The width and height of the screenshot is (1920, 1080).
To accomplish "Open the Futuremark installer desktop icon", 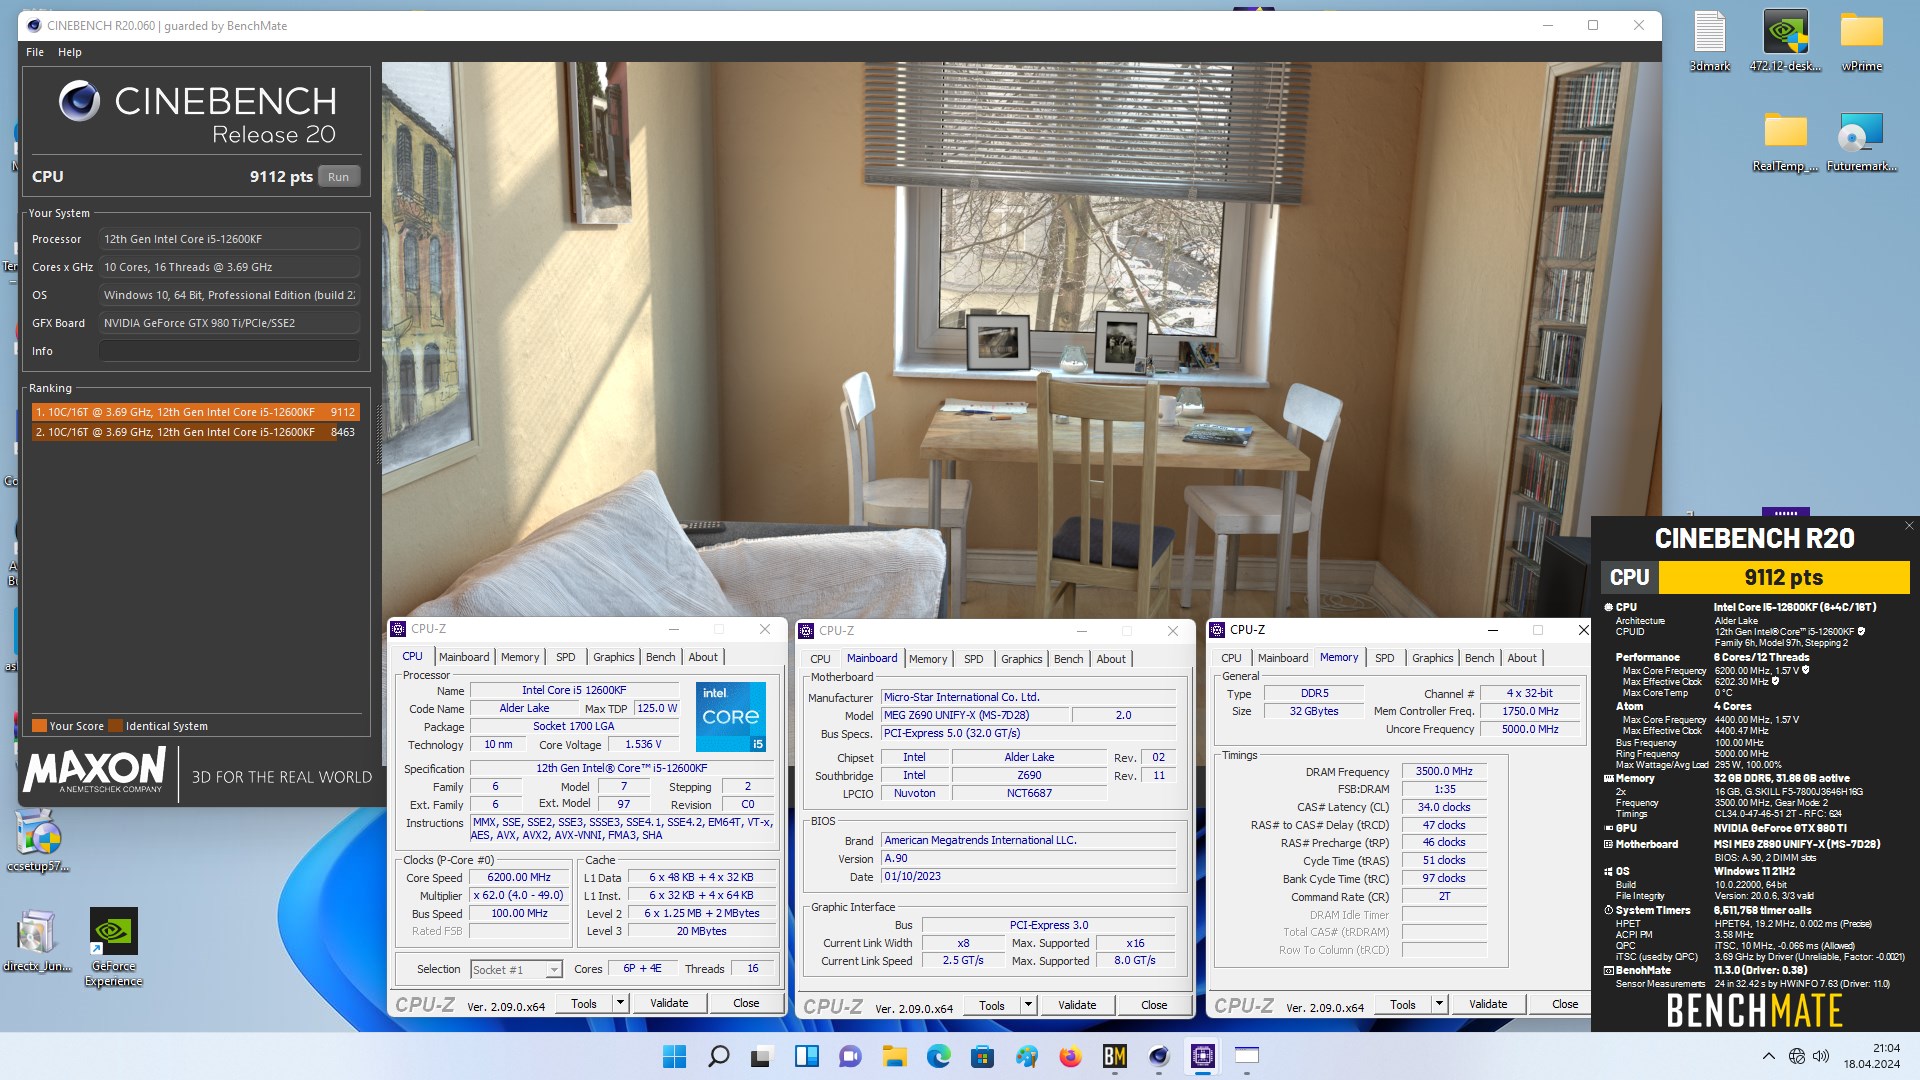I will (x=1861, y=141).
